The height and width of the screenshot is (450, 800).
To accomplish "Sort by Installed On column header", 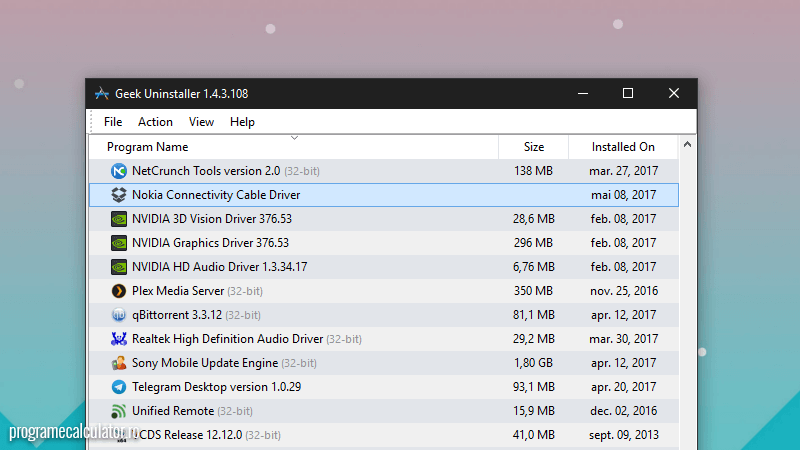I will coord(623,147).
